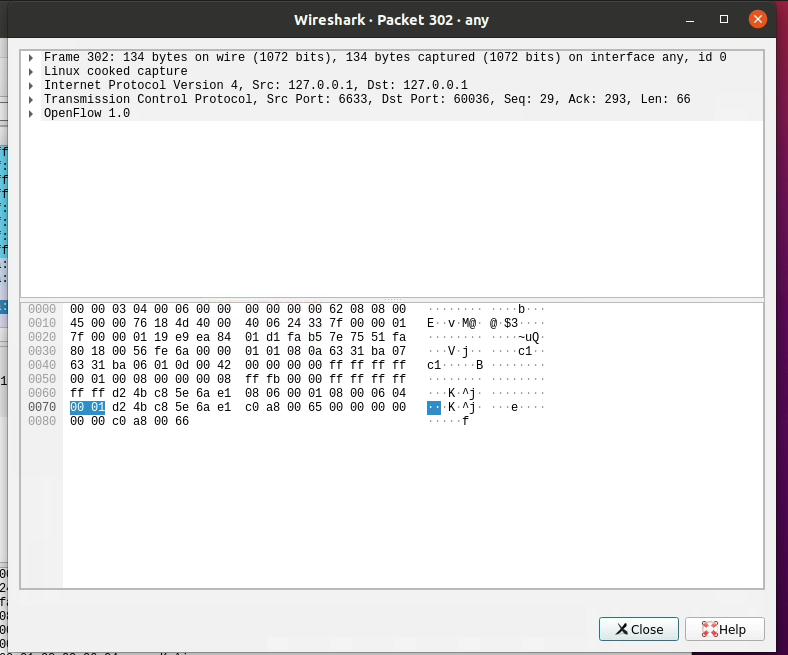Click byte fe in row 0030

click(x=161, y=351)
